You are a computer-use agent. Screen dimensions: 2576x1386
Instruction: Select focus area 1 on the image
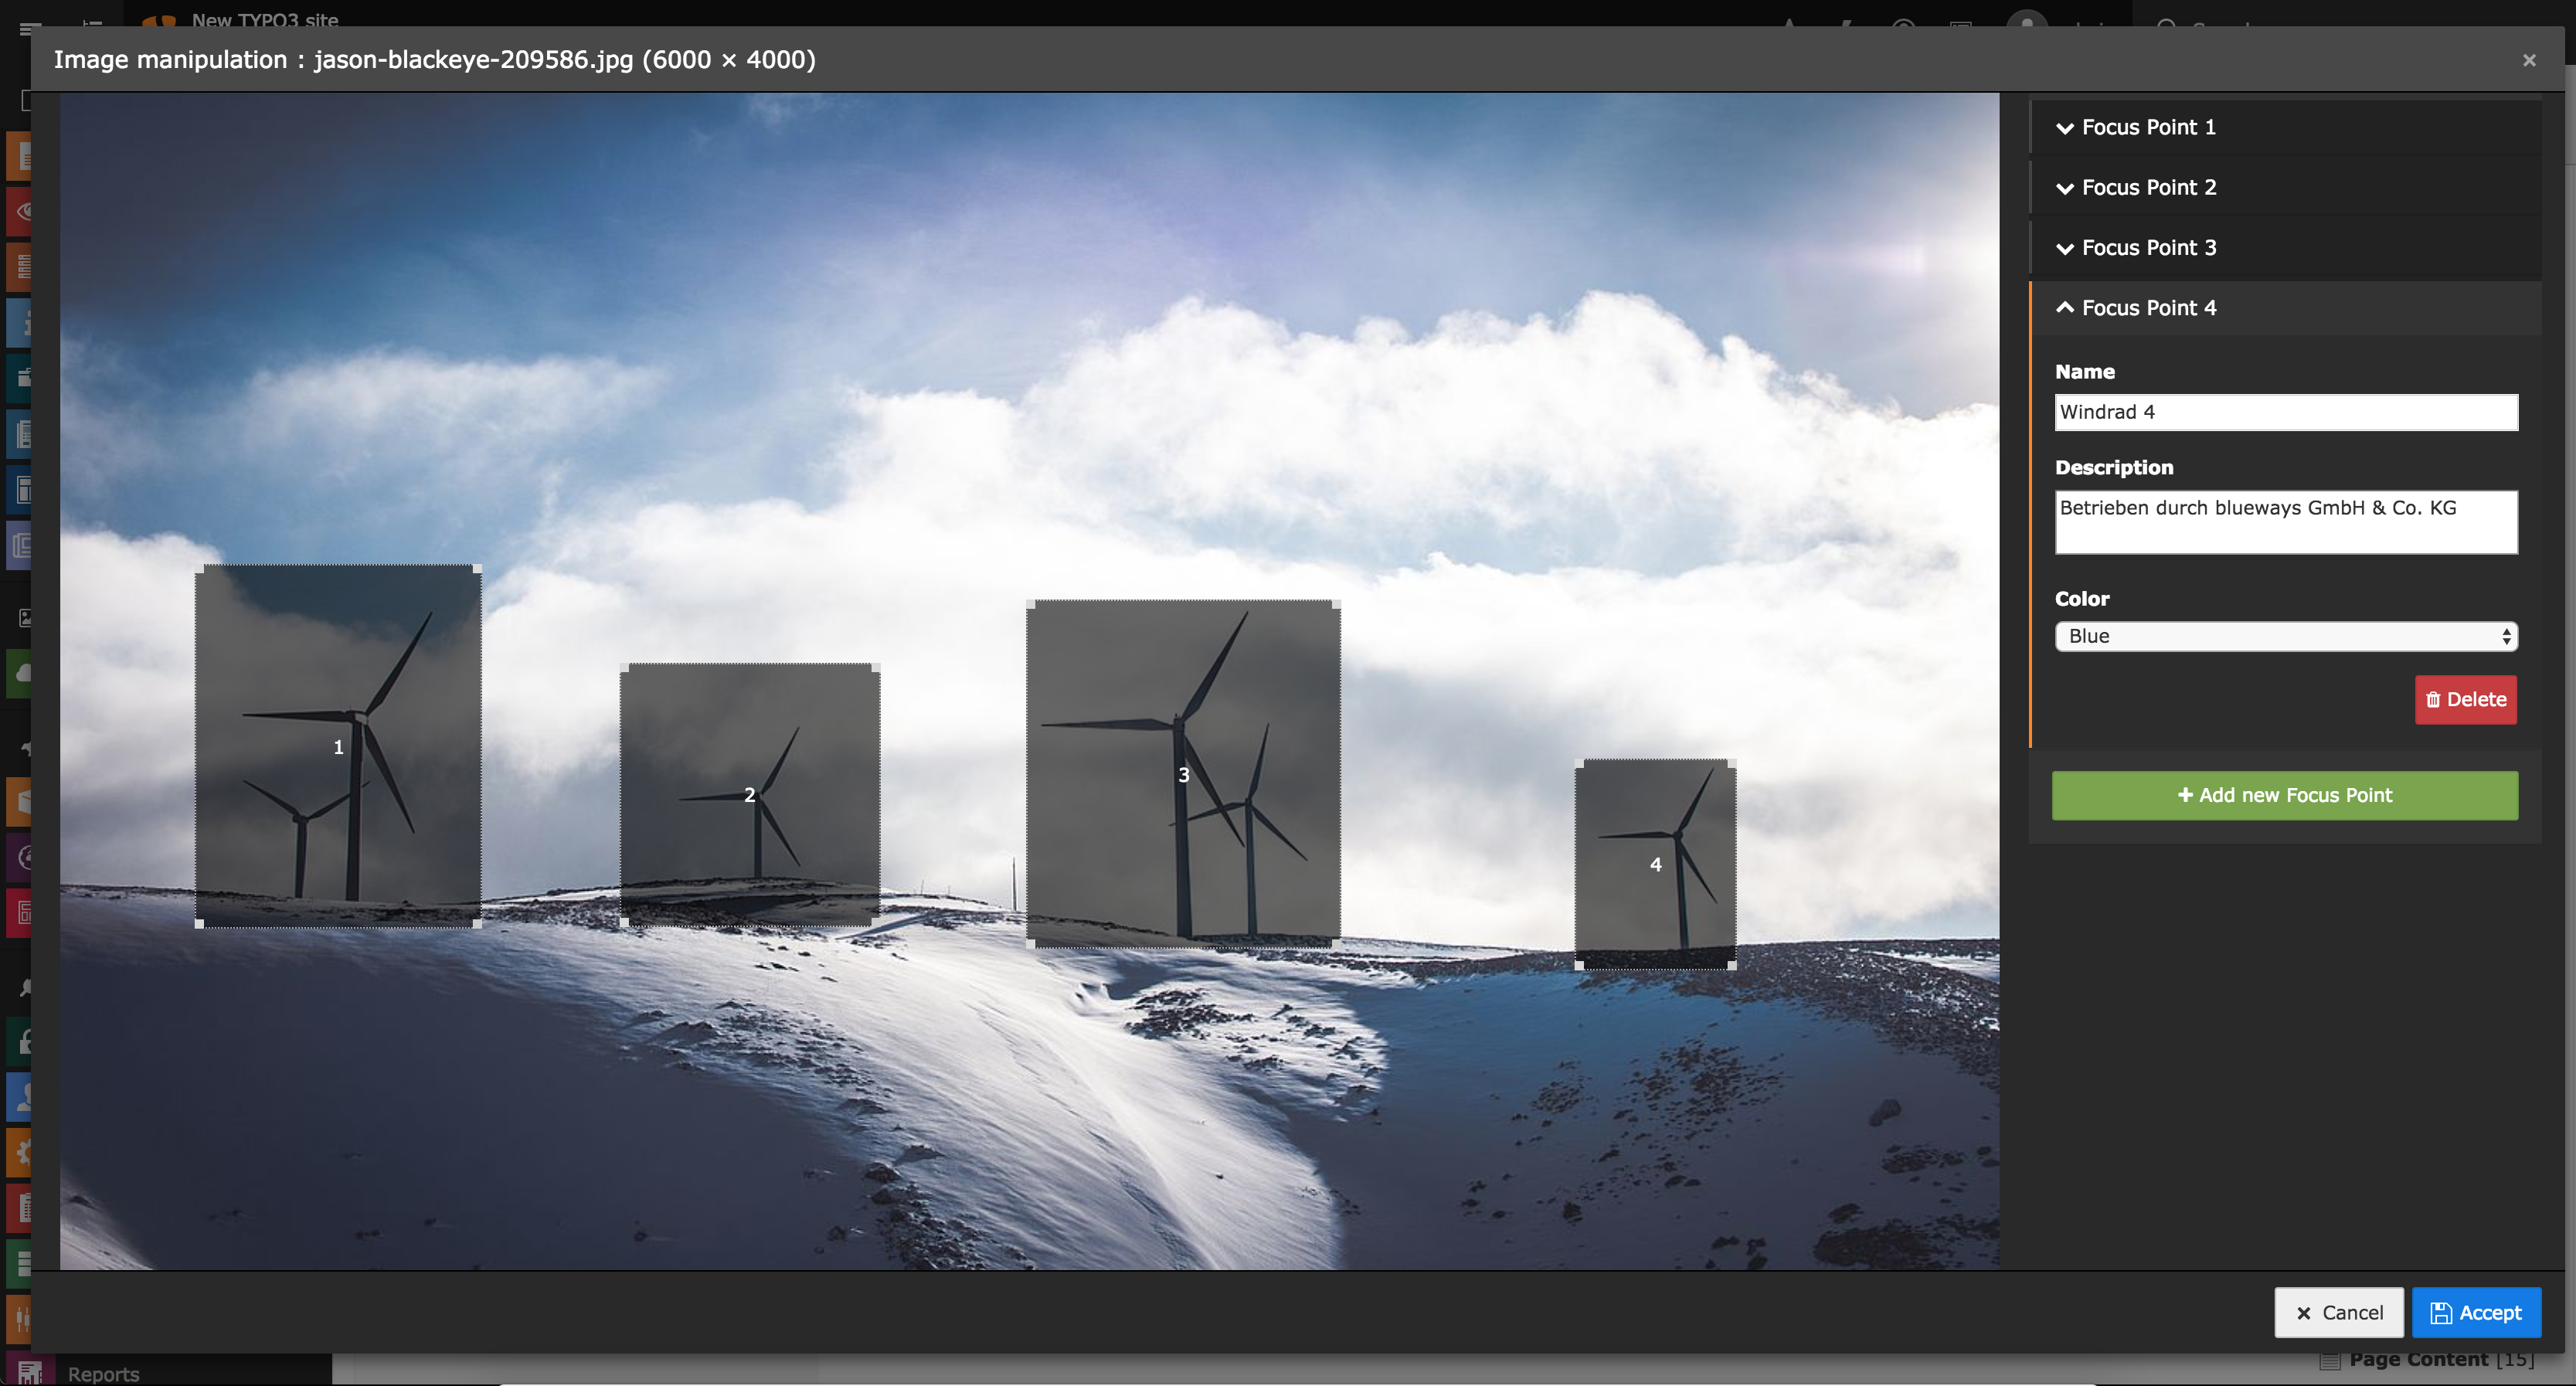pyautogui.click(x=338, y=746)
